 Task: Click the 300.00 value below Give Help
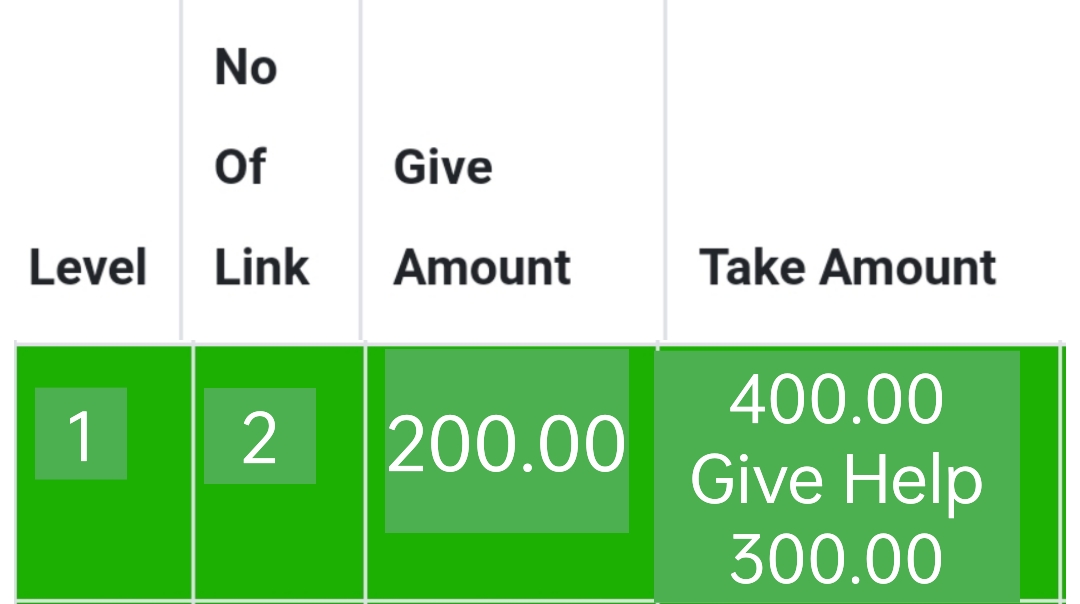[x=836, y=559]
